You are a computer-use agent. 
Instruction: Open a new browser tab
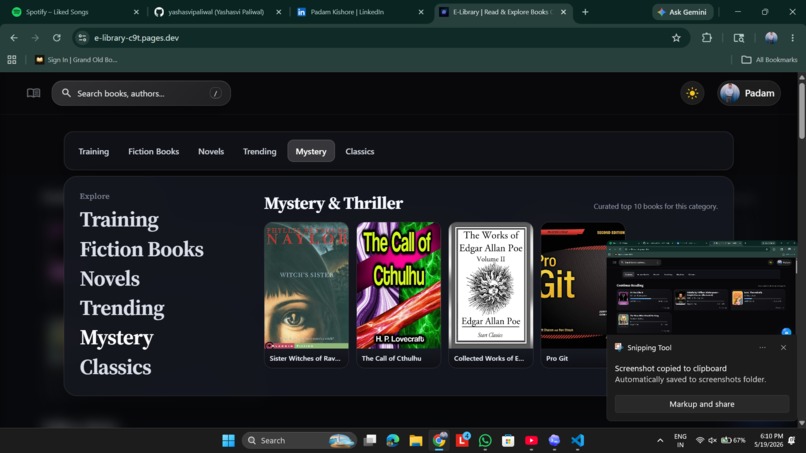(585, 12)
